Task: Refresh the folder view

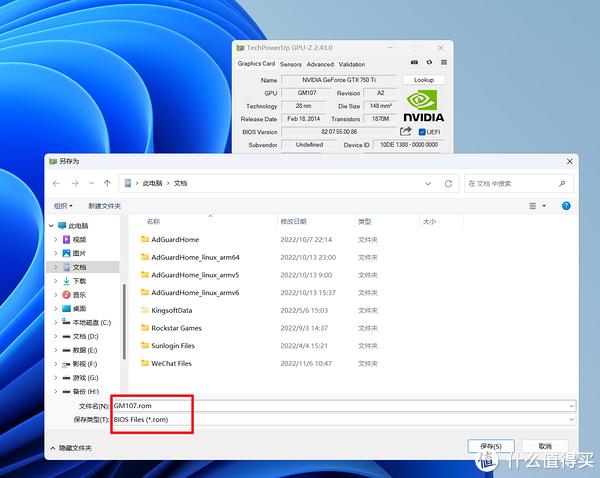Action: click(x=448, y=184)
